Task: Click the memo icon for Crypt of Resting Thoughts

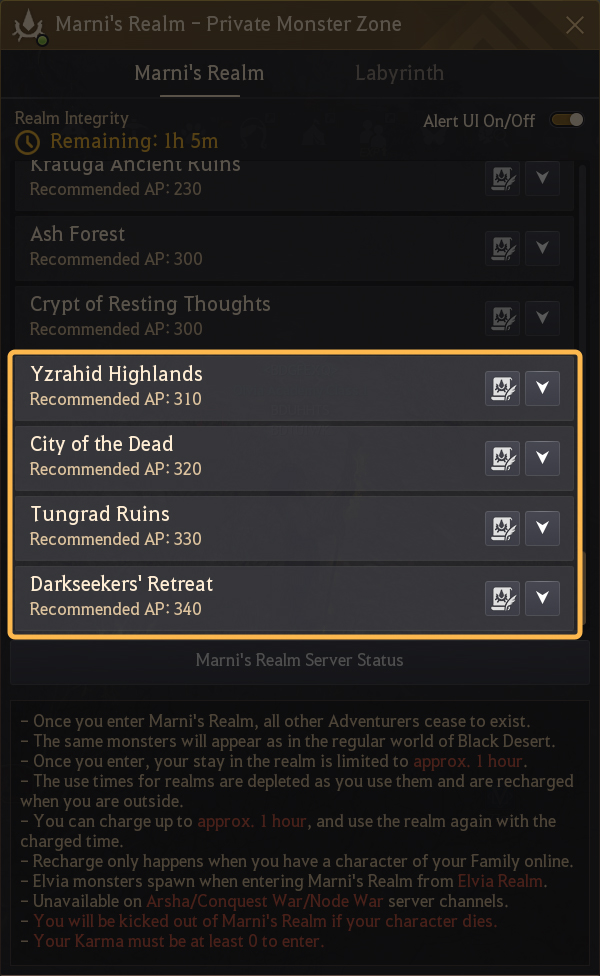Action: pyautogui.click(x=503, y=318)
